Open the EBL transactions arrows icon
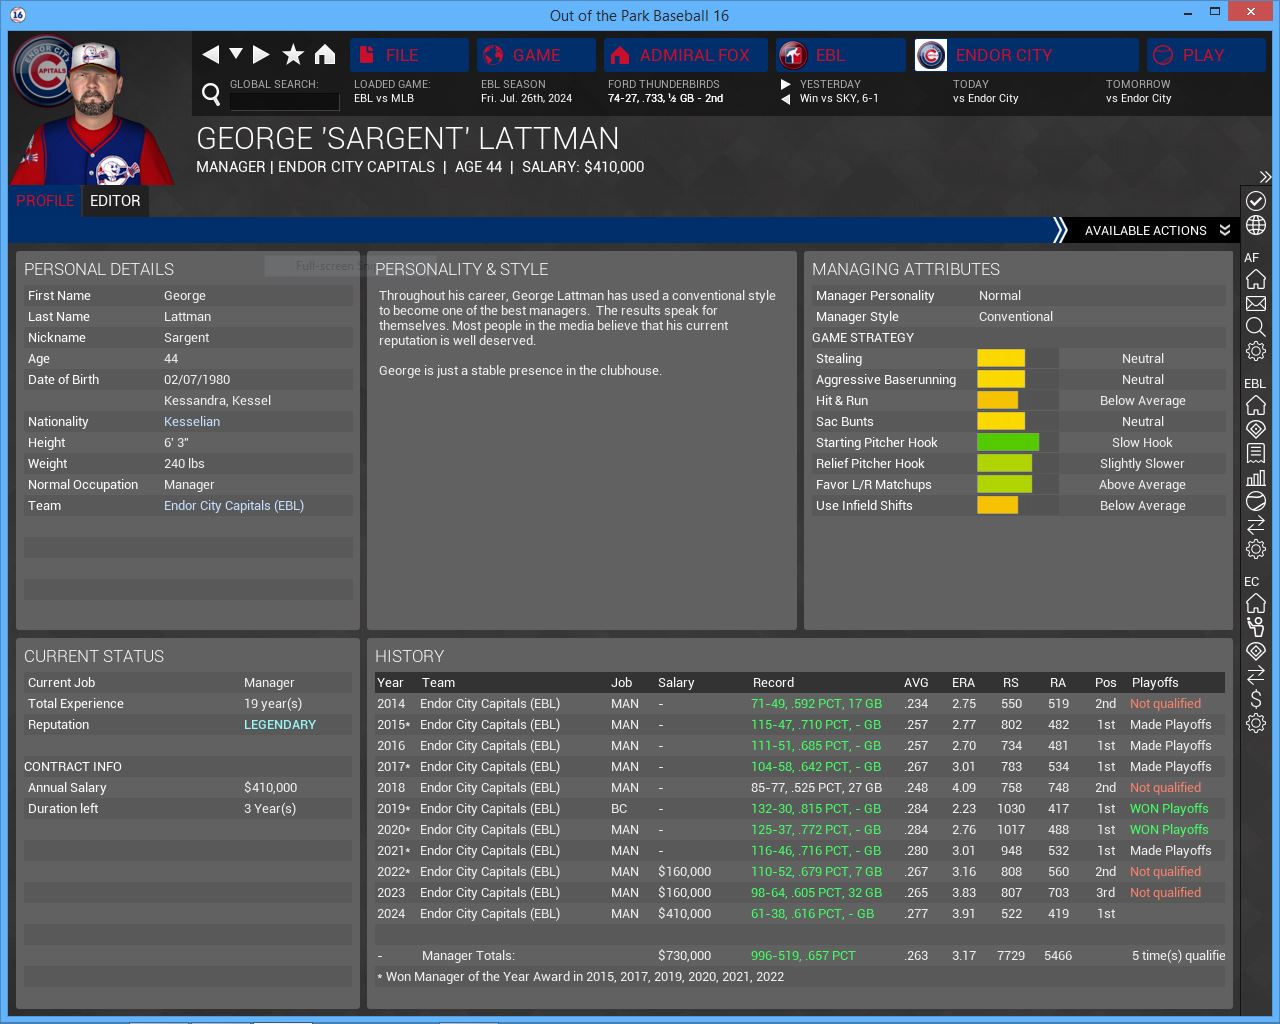This screenshot has height=1024, width=1280. pyautogui.click(x=1256, y=525)
